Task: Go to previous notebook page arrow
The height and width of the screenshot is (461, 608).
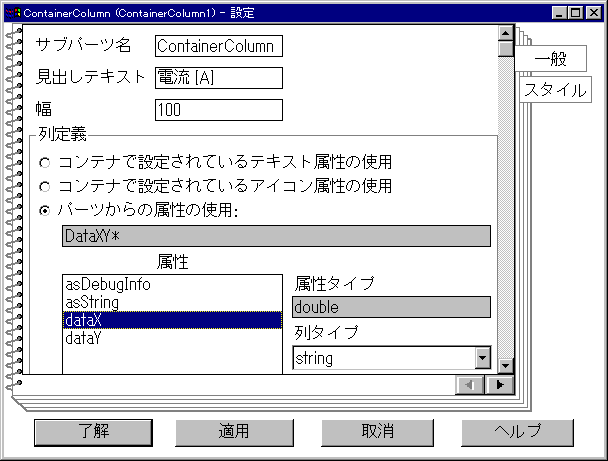Action: (470, 385)
